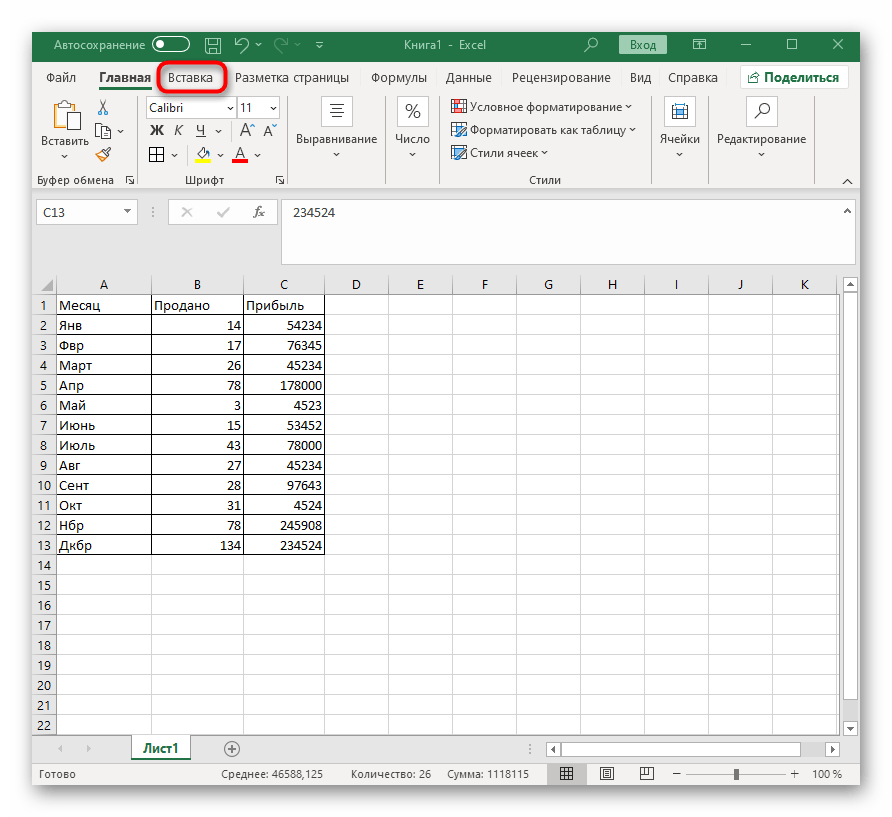Switch to Page Layout view in the status bar

[x=607, y=774]
